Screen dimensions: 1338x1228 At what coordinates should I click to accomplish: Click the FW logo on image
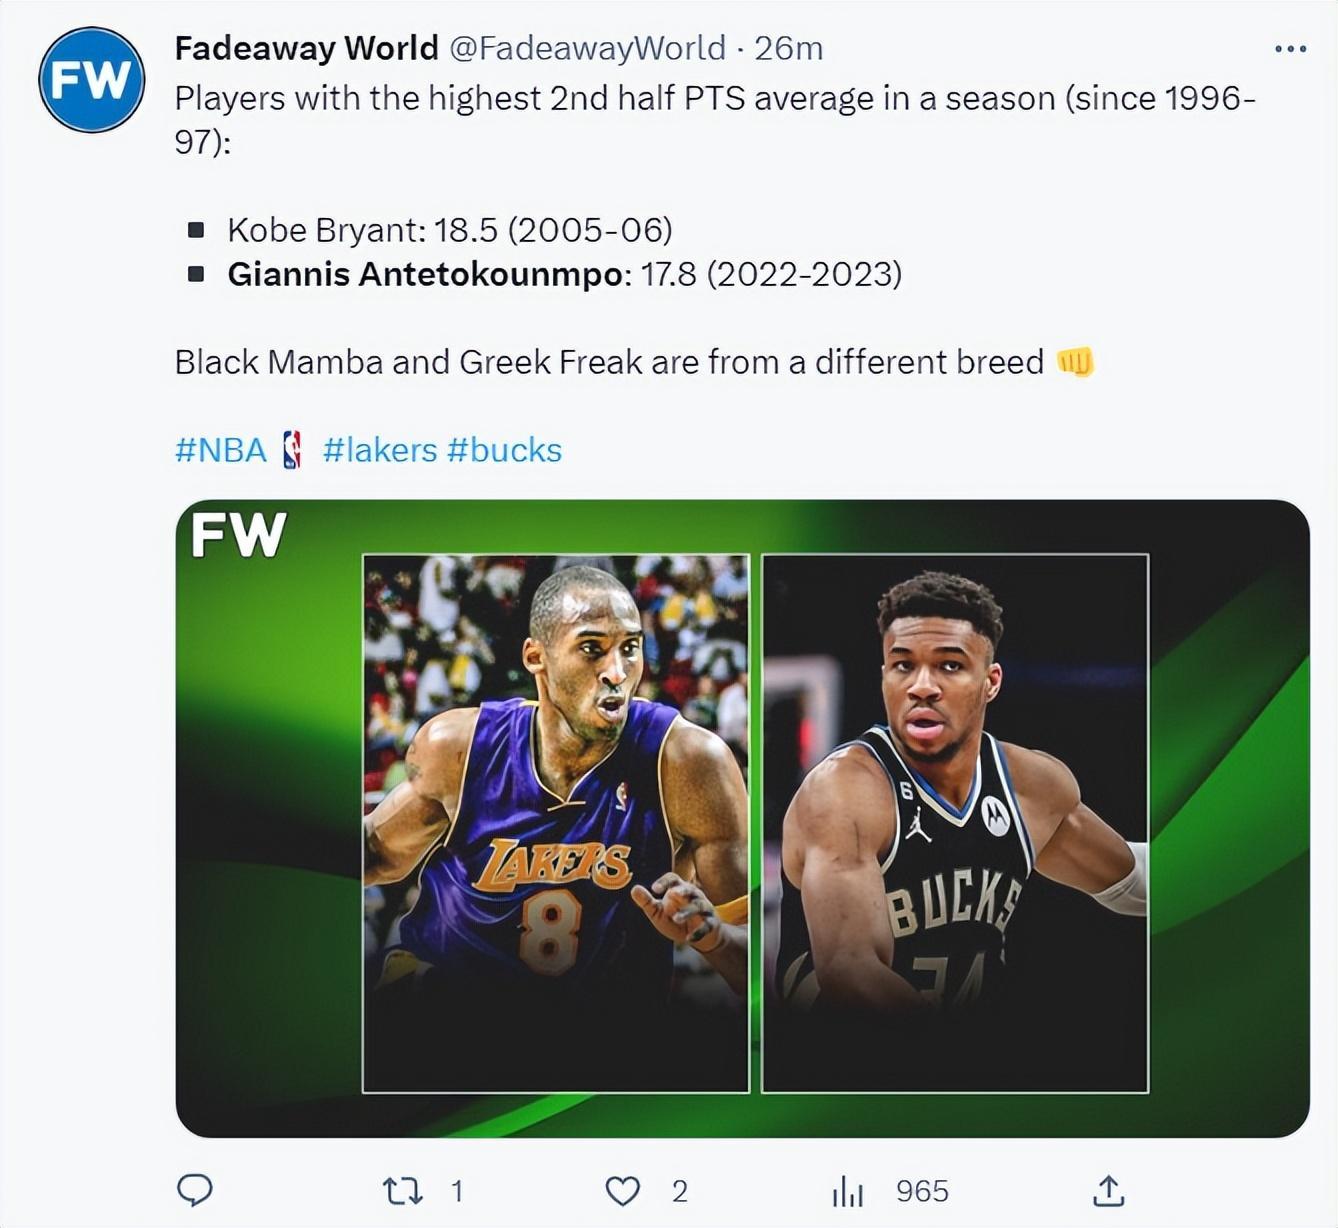click(x=238, y=535)
